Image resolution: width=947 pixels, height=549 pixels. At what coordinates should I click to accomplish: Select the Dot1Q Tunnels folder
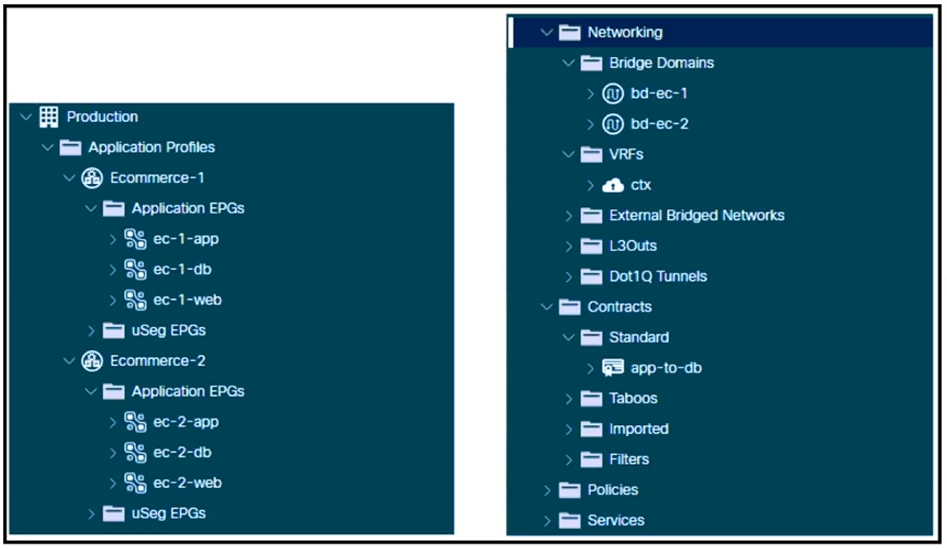658,276
